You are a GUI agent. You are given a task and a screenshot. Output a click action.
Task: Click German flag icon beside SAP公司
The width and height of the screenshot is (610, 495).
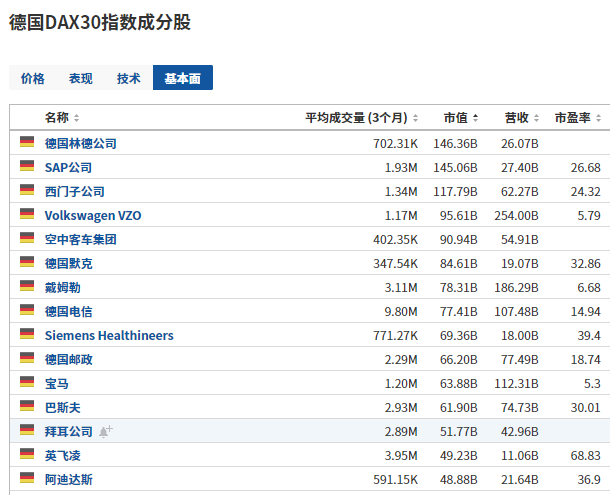[27, 166]
